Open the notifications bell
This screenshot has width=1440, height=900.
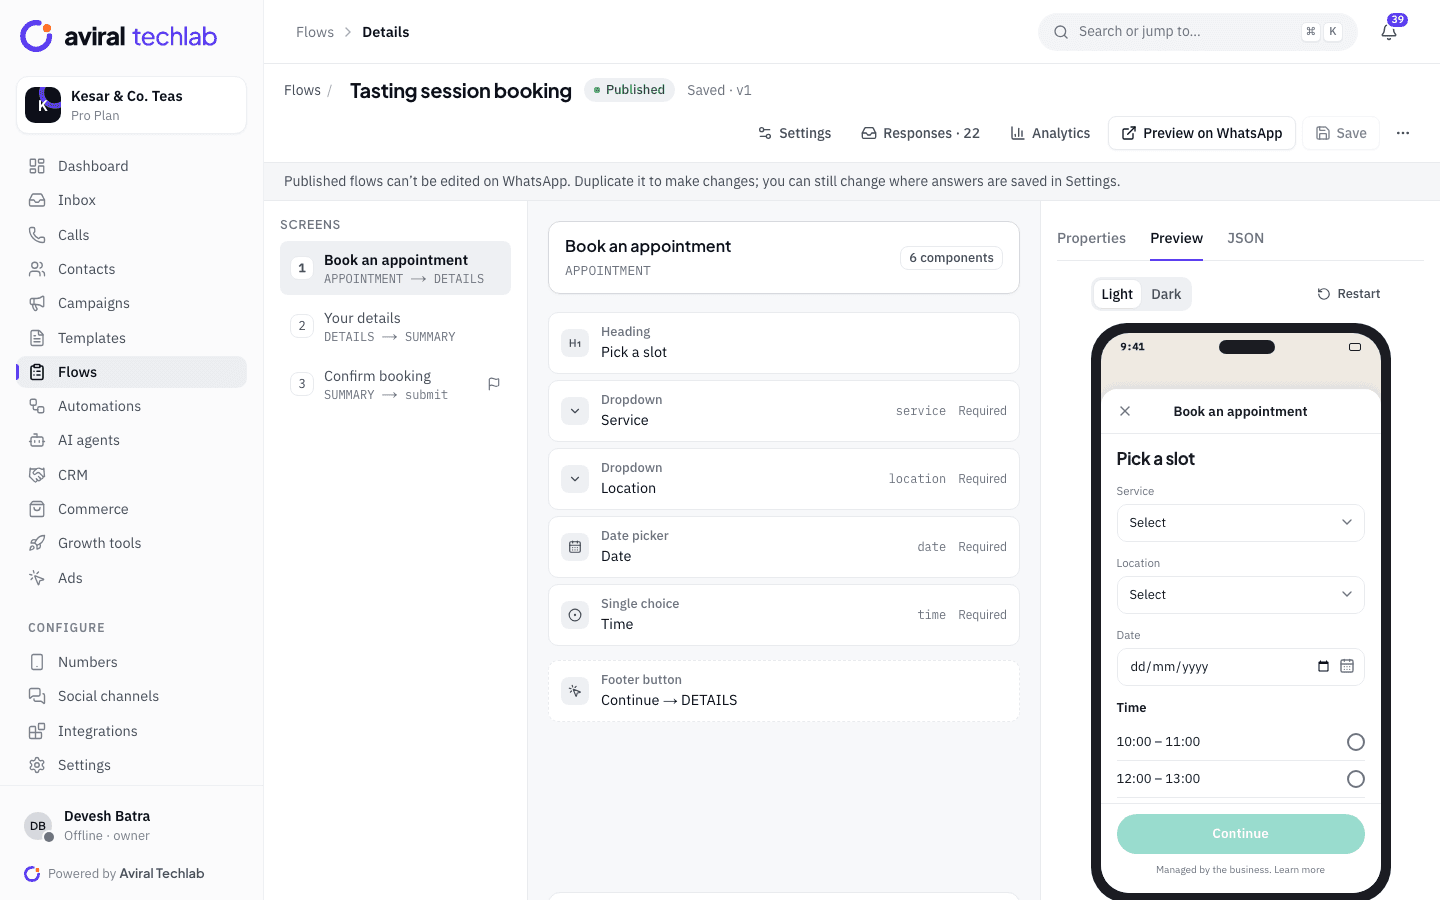tap(1389, 32)
